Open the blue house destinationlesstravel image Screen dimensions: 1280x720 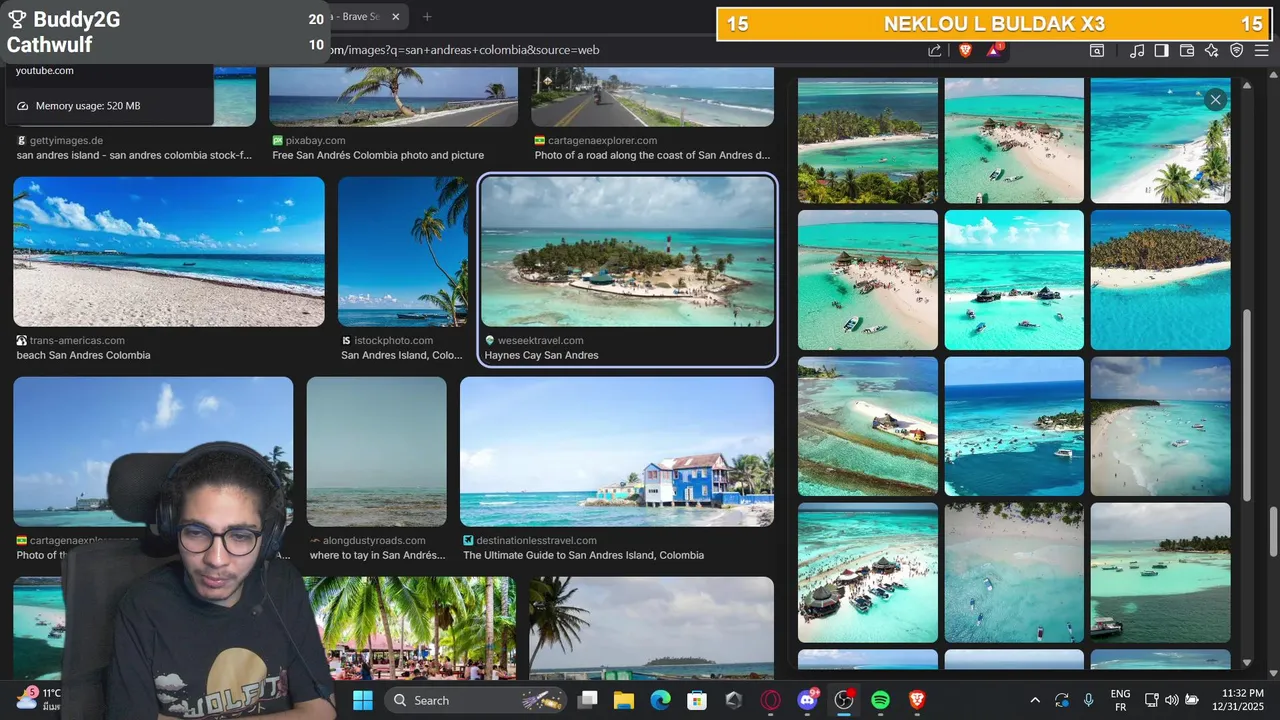tap(617, 451)
